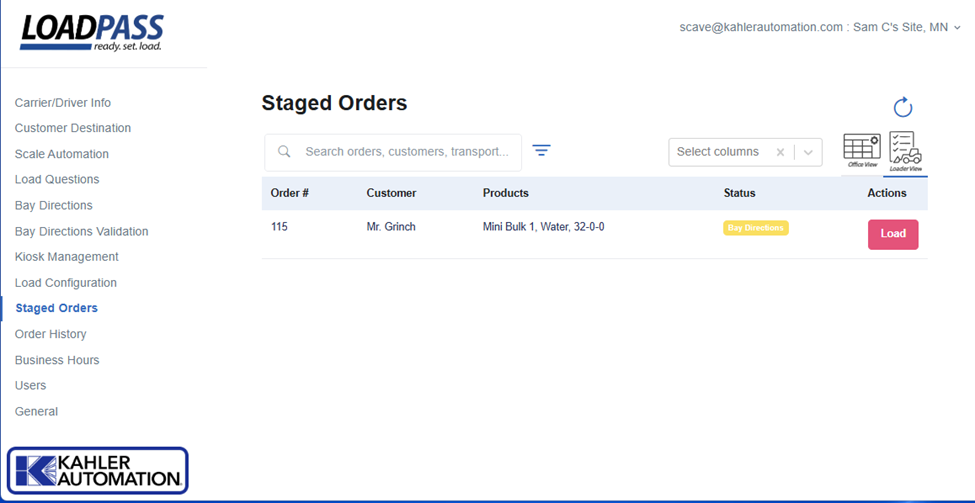Select Bay Directions Validation menu item
Screen dimensions: 975x503
click(x=82, y=231)
